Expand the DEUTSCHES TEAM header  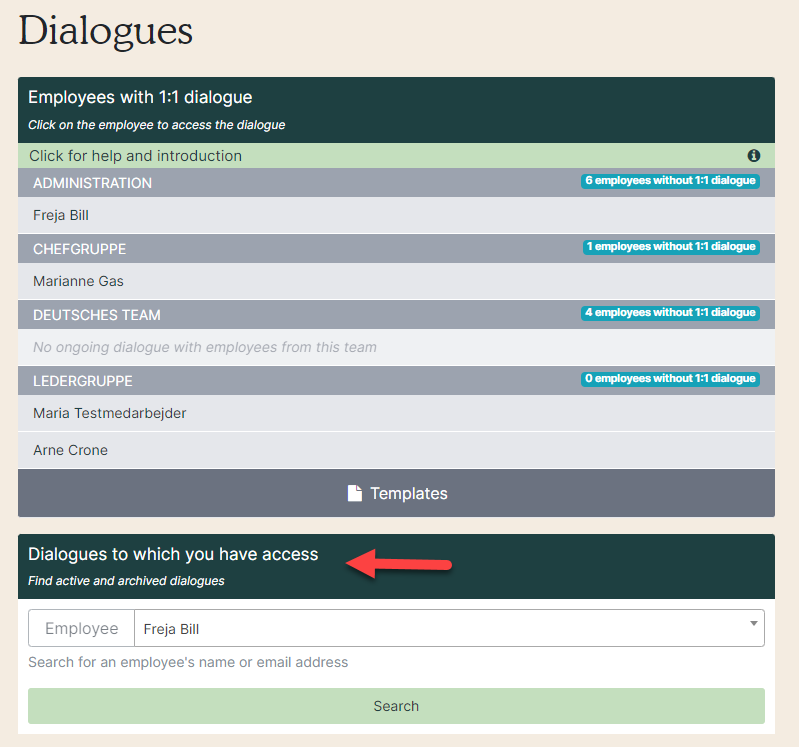pyautogui.click(x=97, y=315)
